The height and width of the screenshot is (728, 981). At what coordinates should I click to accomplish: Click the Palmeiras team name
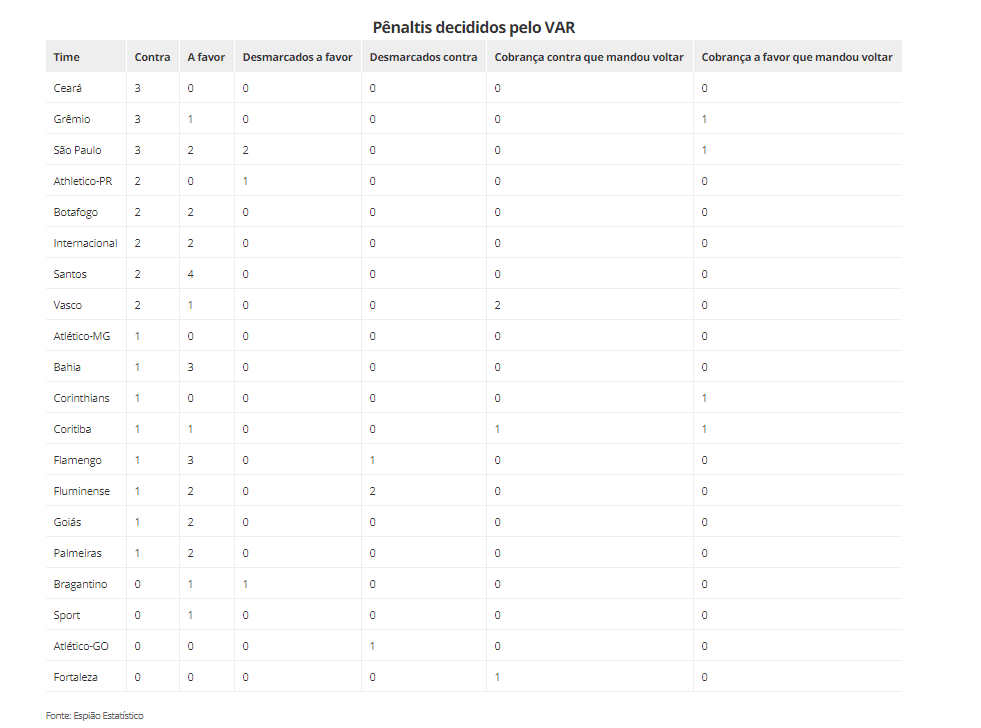(78, 553)
